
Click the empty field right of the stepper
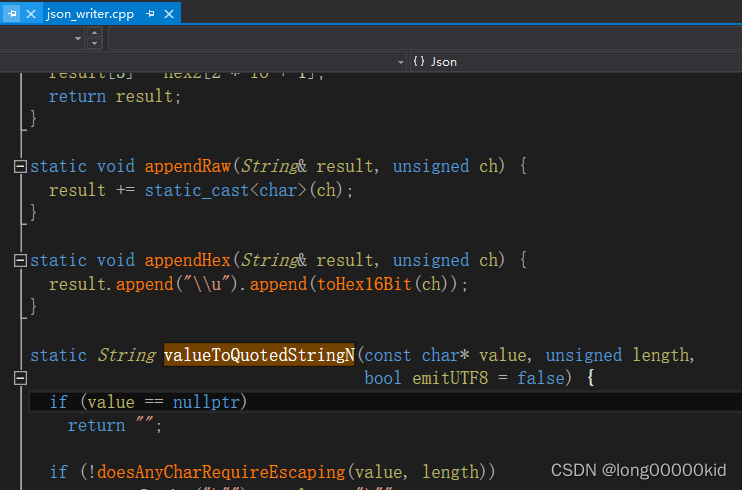pyautogui.click(x=425, y=38)
